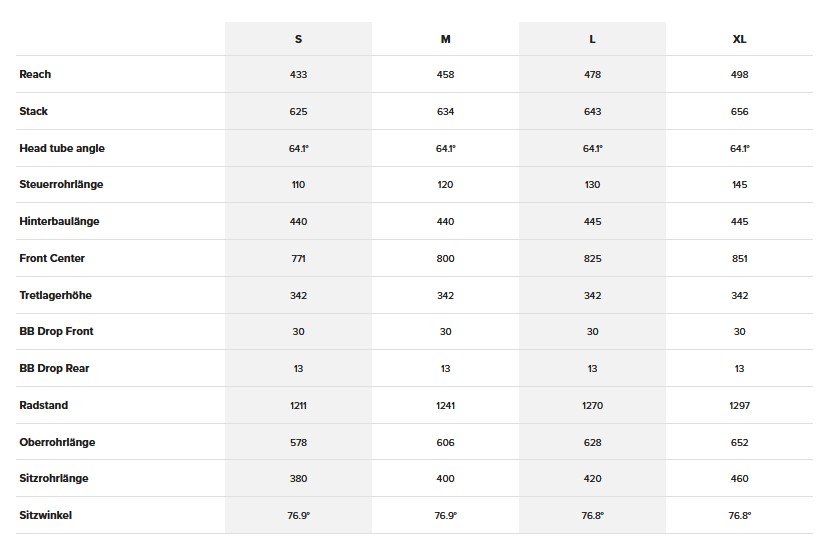Select the BB Drop Front row label
The height and width of the screenshot is (557, 837).
(x=56, y=331)
